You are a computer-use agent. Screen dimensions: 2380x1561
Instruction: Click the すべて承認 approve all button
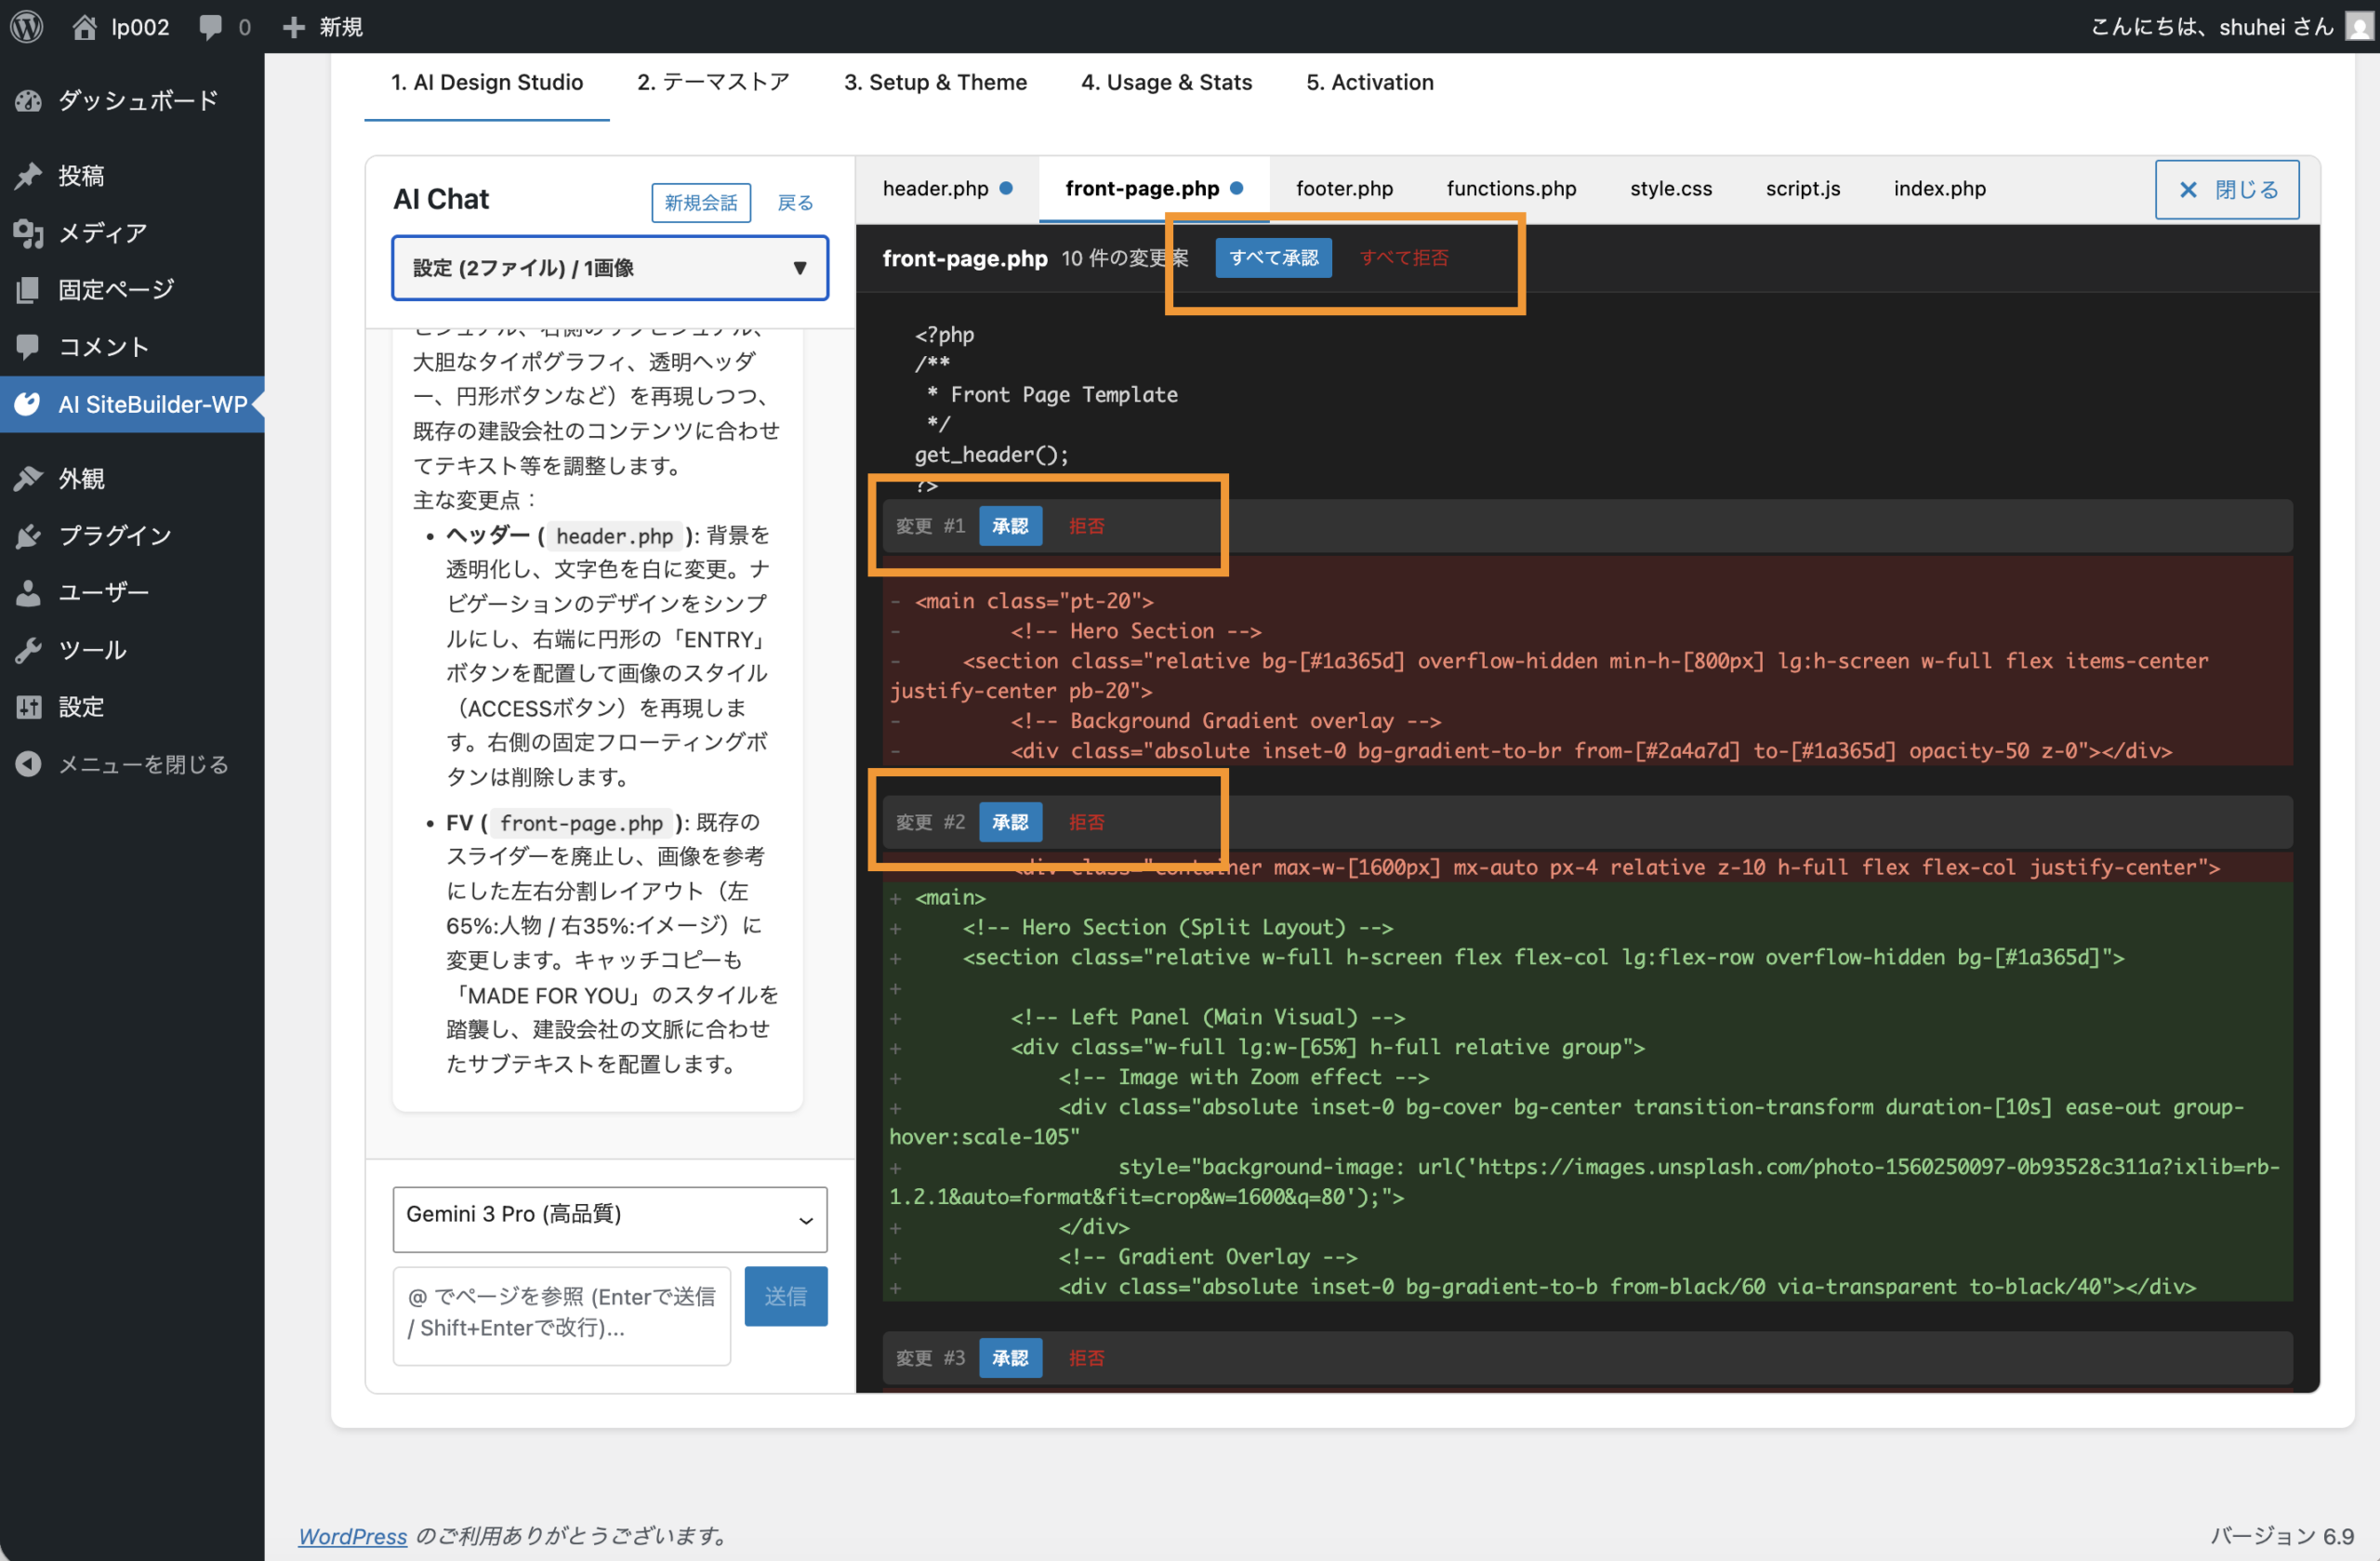[1273, 258]
